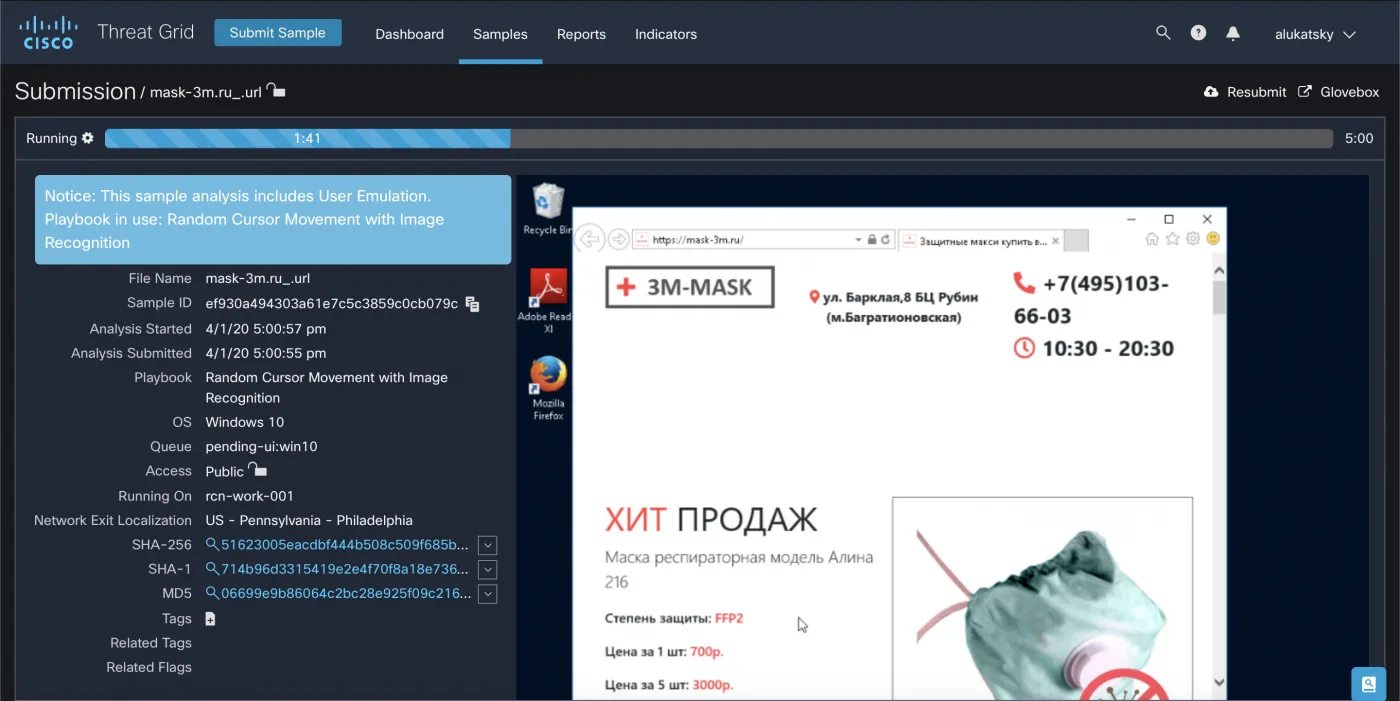Click the browser favorites star icon

click(1172, 239)
